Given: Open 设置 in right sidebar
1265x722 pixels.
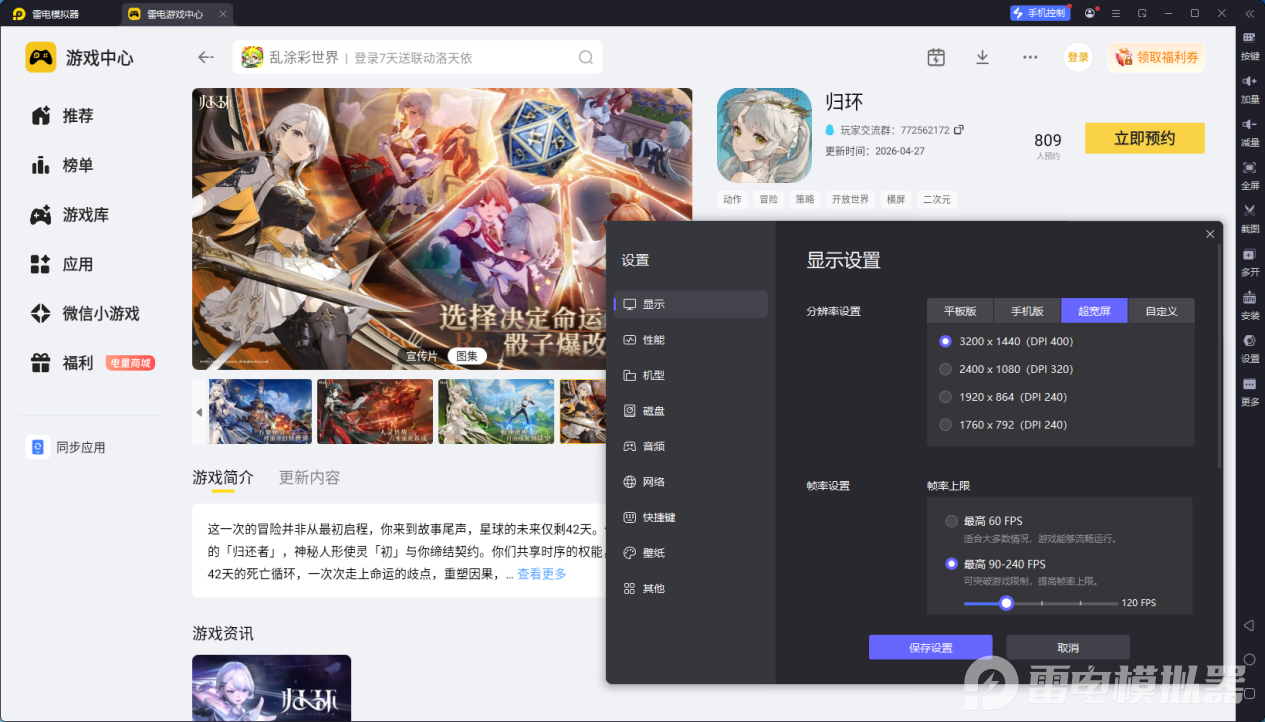Looking at the screenshot, I should click(1250, 346).
